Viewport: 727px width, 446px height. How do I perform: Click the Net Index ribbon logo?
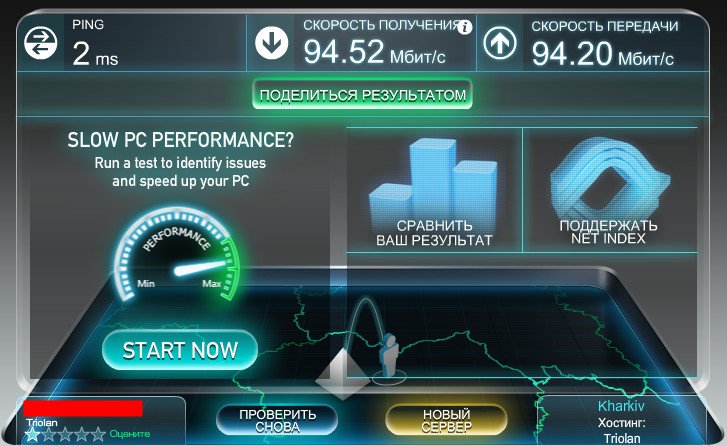coord(609,177)
